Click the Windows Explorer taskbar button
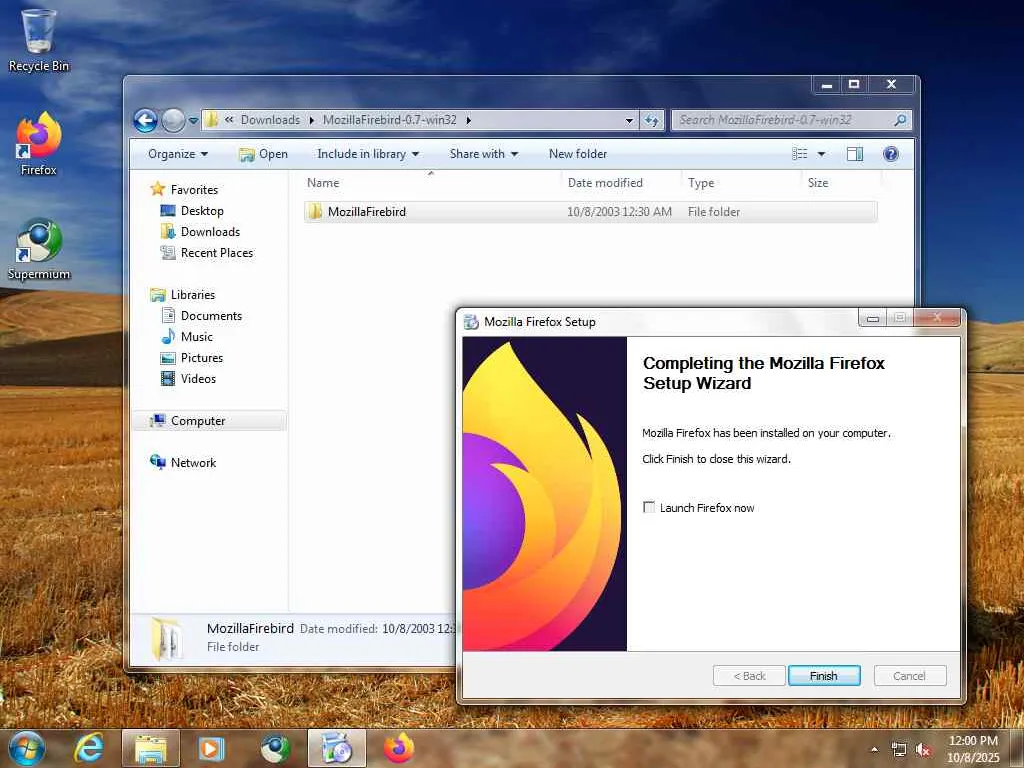The height and width of the screenshot is (768, 1024). [151, 748]
